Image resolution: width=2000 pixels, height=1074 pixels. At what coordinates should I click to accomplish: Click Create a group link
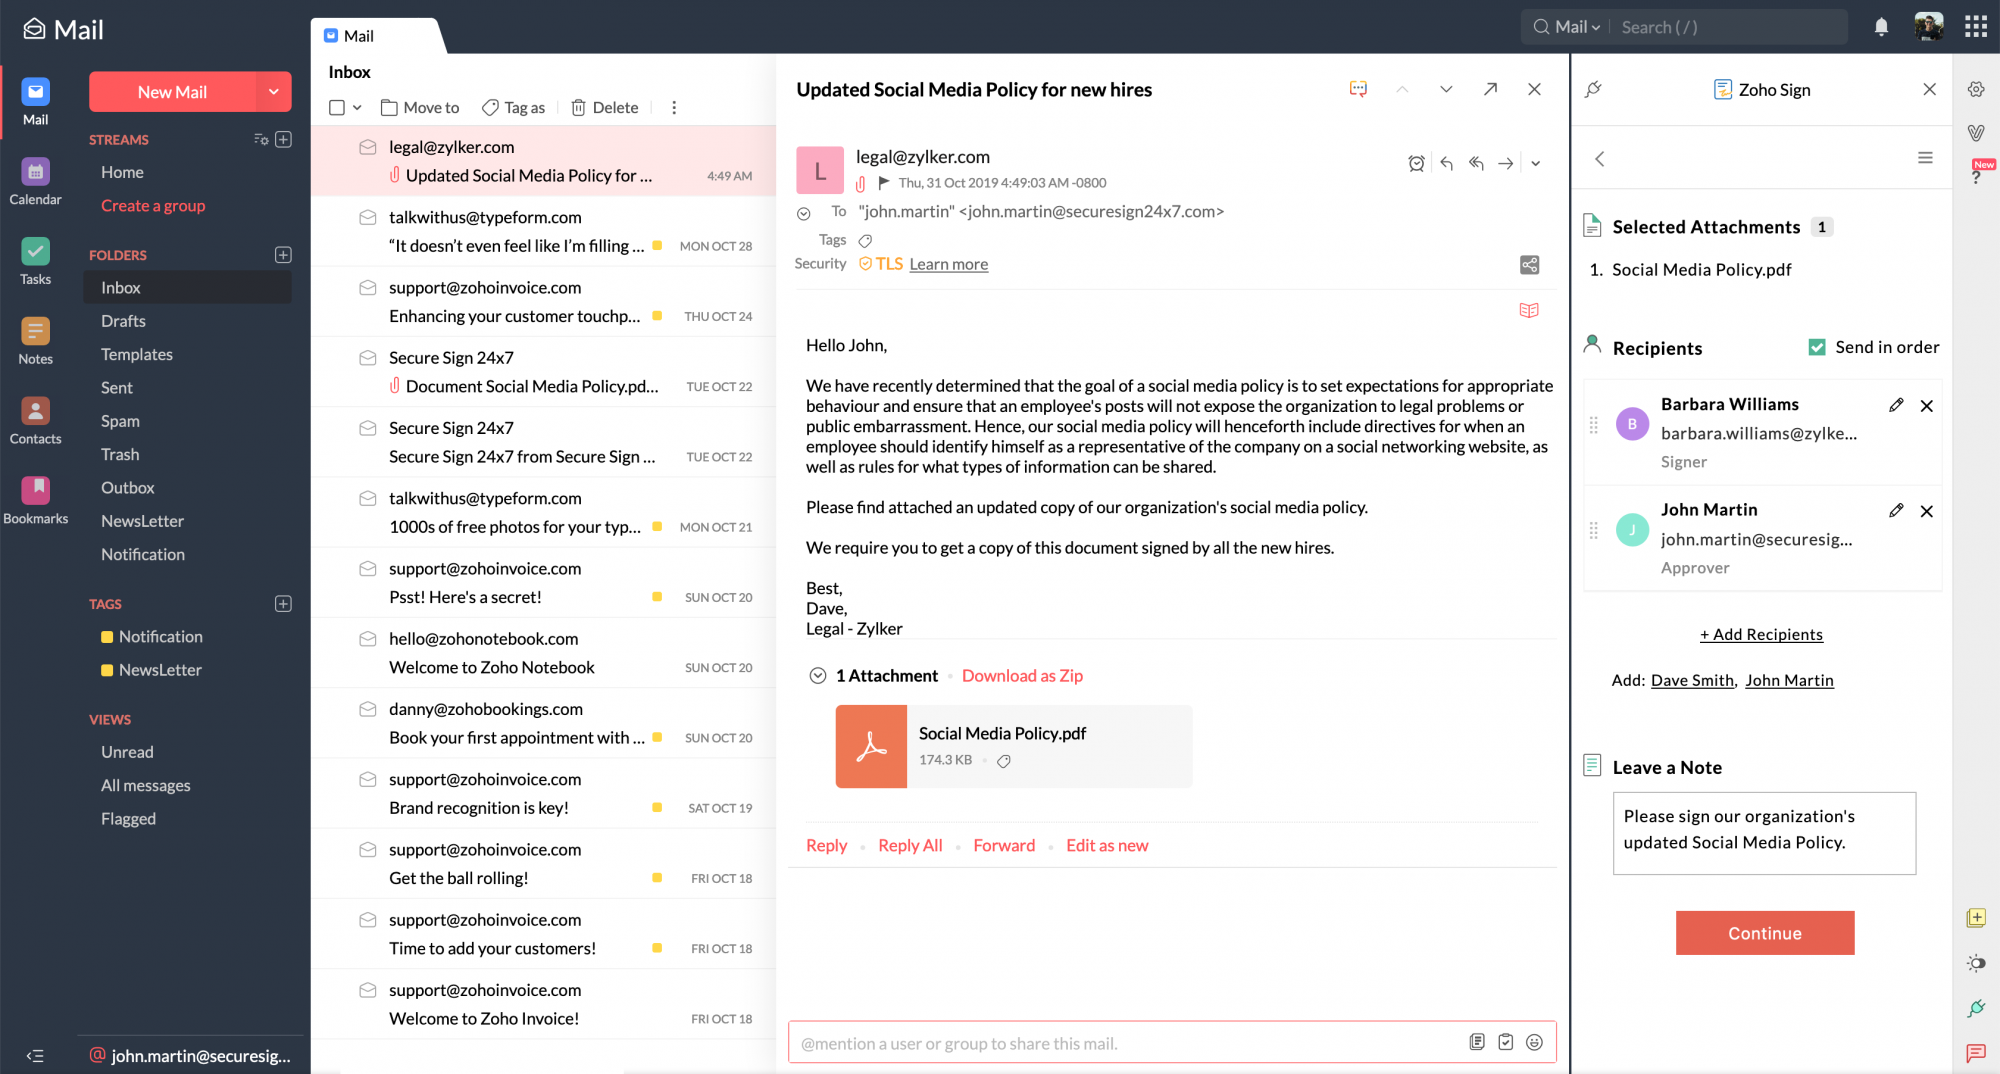pyautogui.click(x=153, y=206)
